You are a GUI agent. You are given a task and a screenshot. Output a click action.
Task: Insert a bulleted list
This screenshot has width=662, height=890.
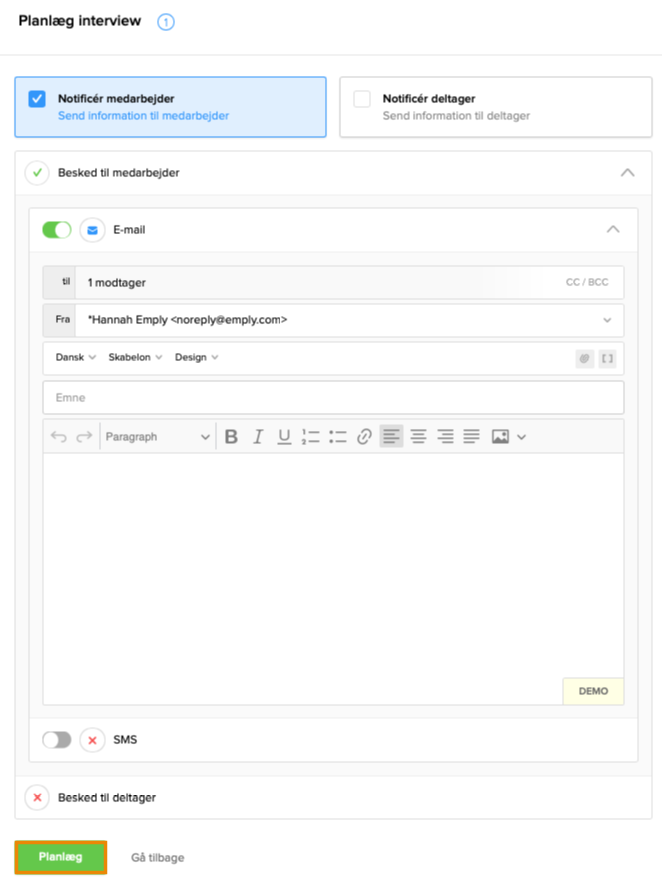click(x=338, y=437)
